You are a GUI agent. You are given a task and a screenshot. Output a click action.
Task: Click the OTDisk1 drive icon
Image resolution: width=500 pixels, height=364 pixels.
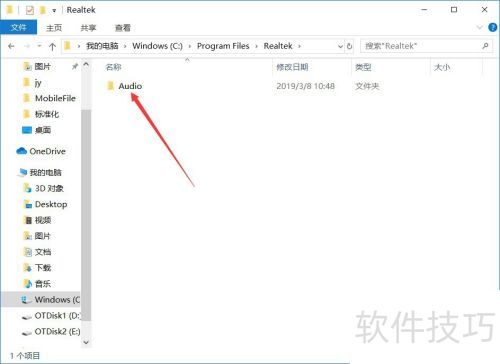27,317
